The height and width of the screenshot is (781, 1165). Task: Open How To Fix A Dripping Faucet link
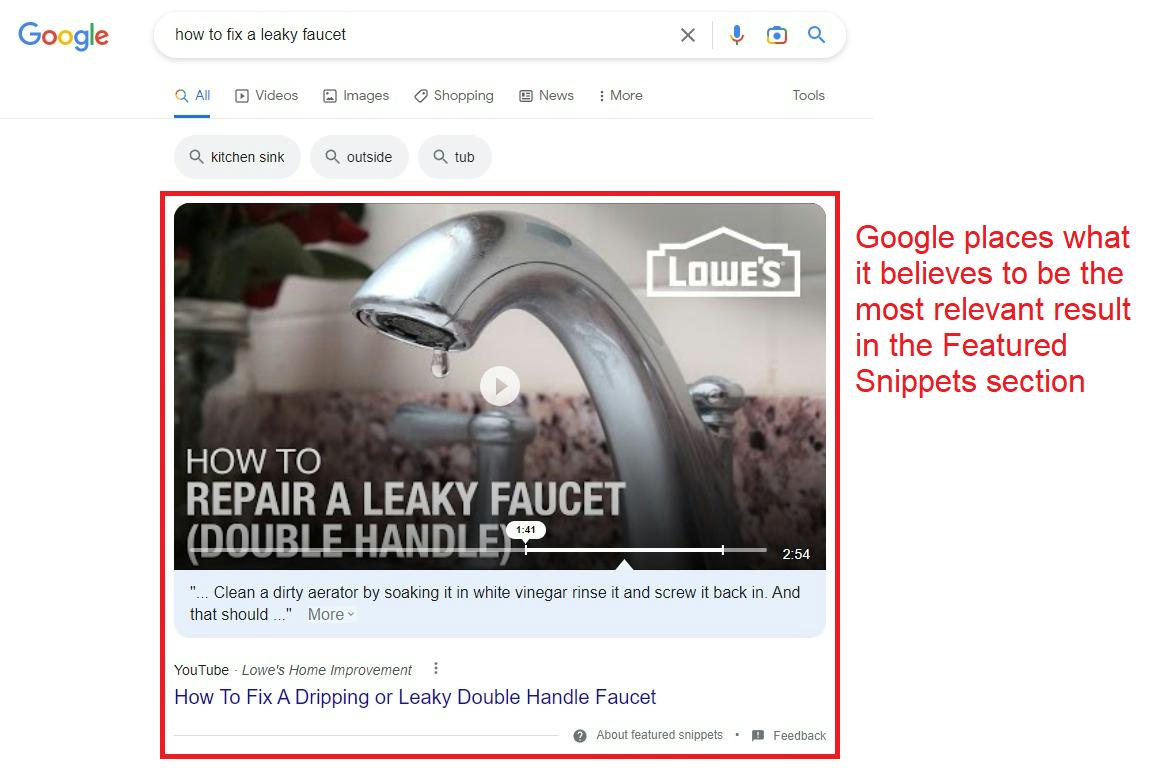tap(415, 697)
